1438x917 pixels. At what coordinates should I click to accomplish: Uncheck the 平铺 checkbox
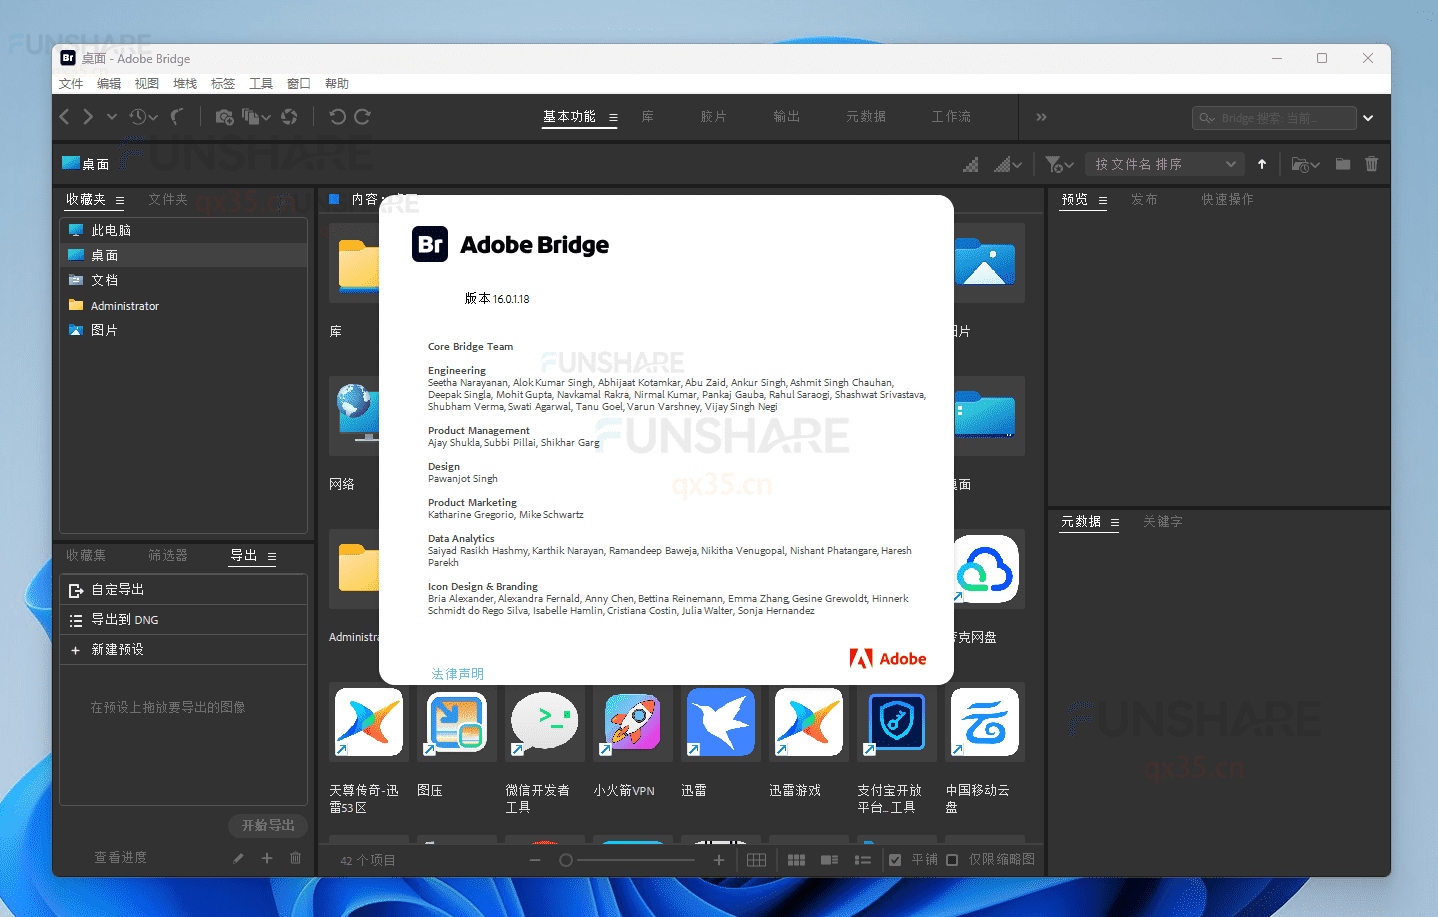point(893,859)
